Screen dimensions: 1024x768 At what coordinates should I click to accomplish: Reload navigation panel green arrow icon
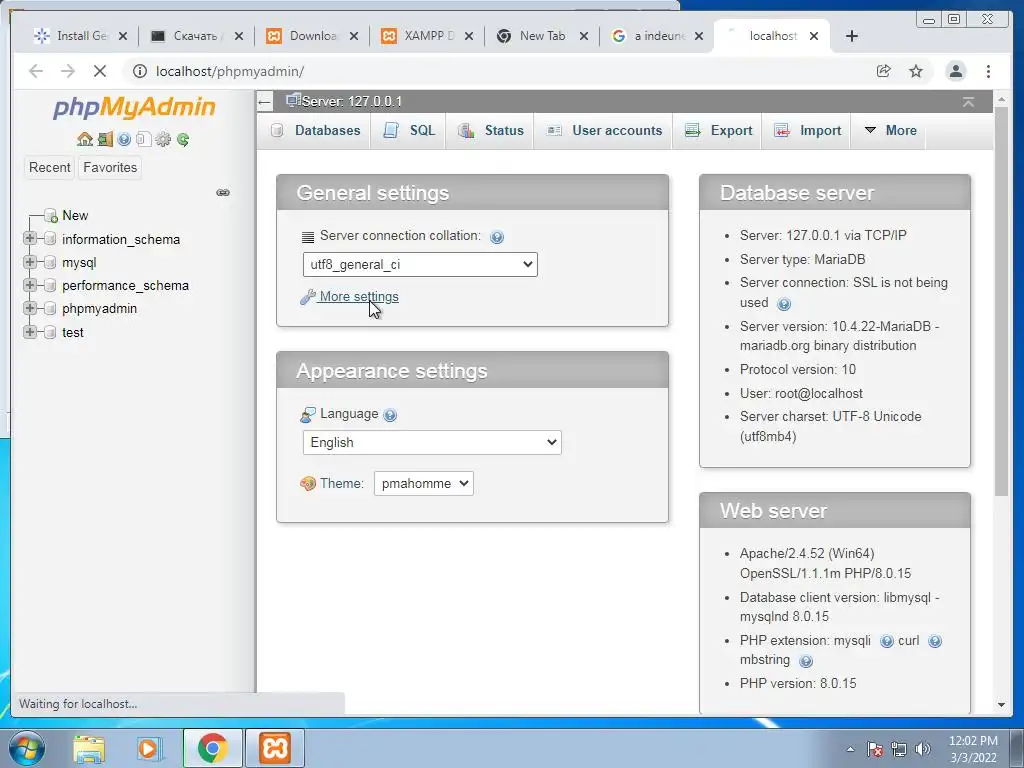tap(183, 139)
